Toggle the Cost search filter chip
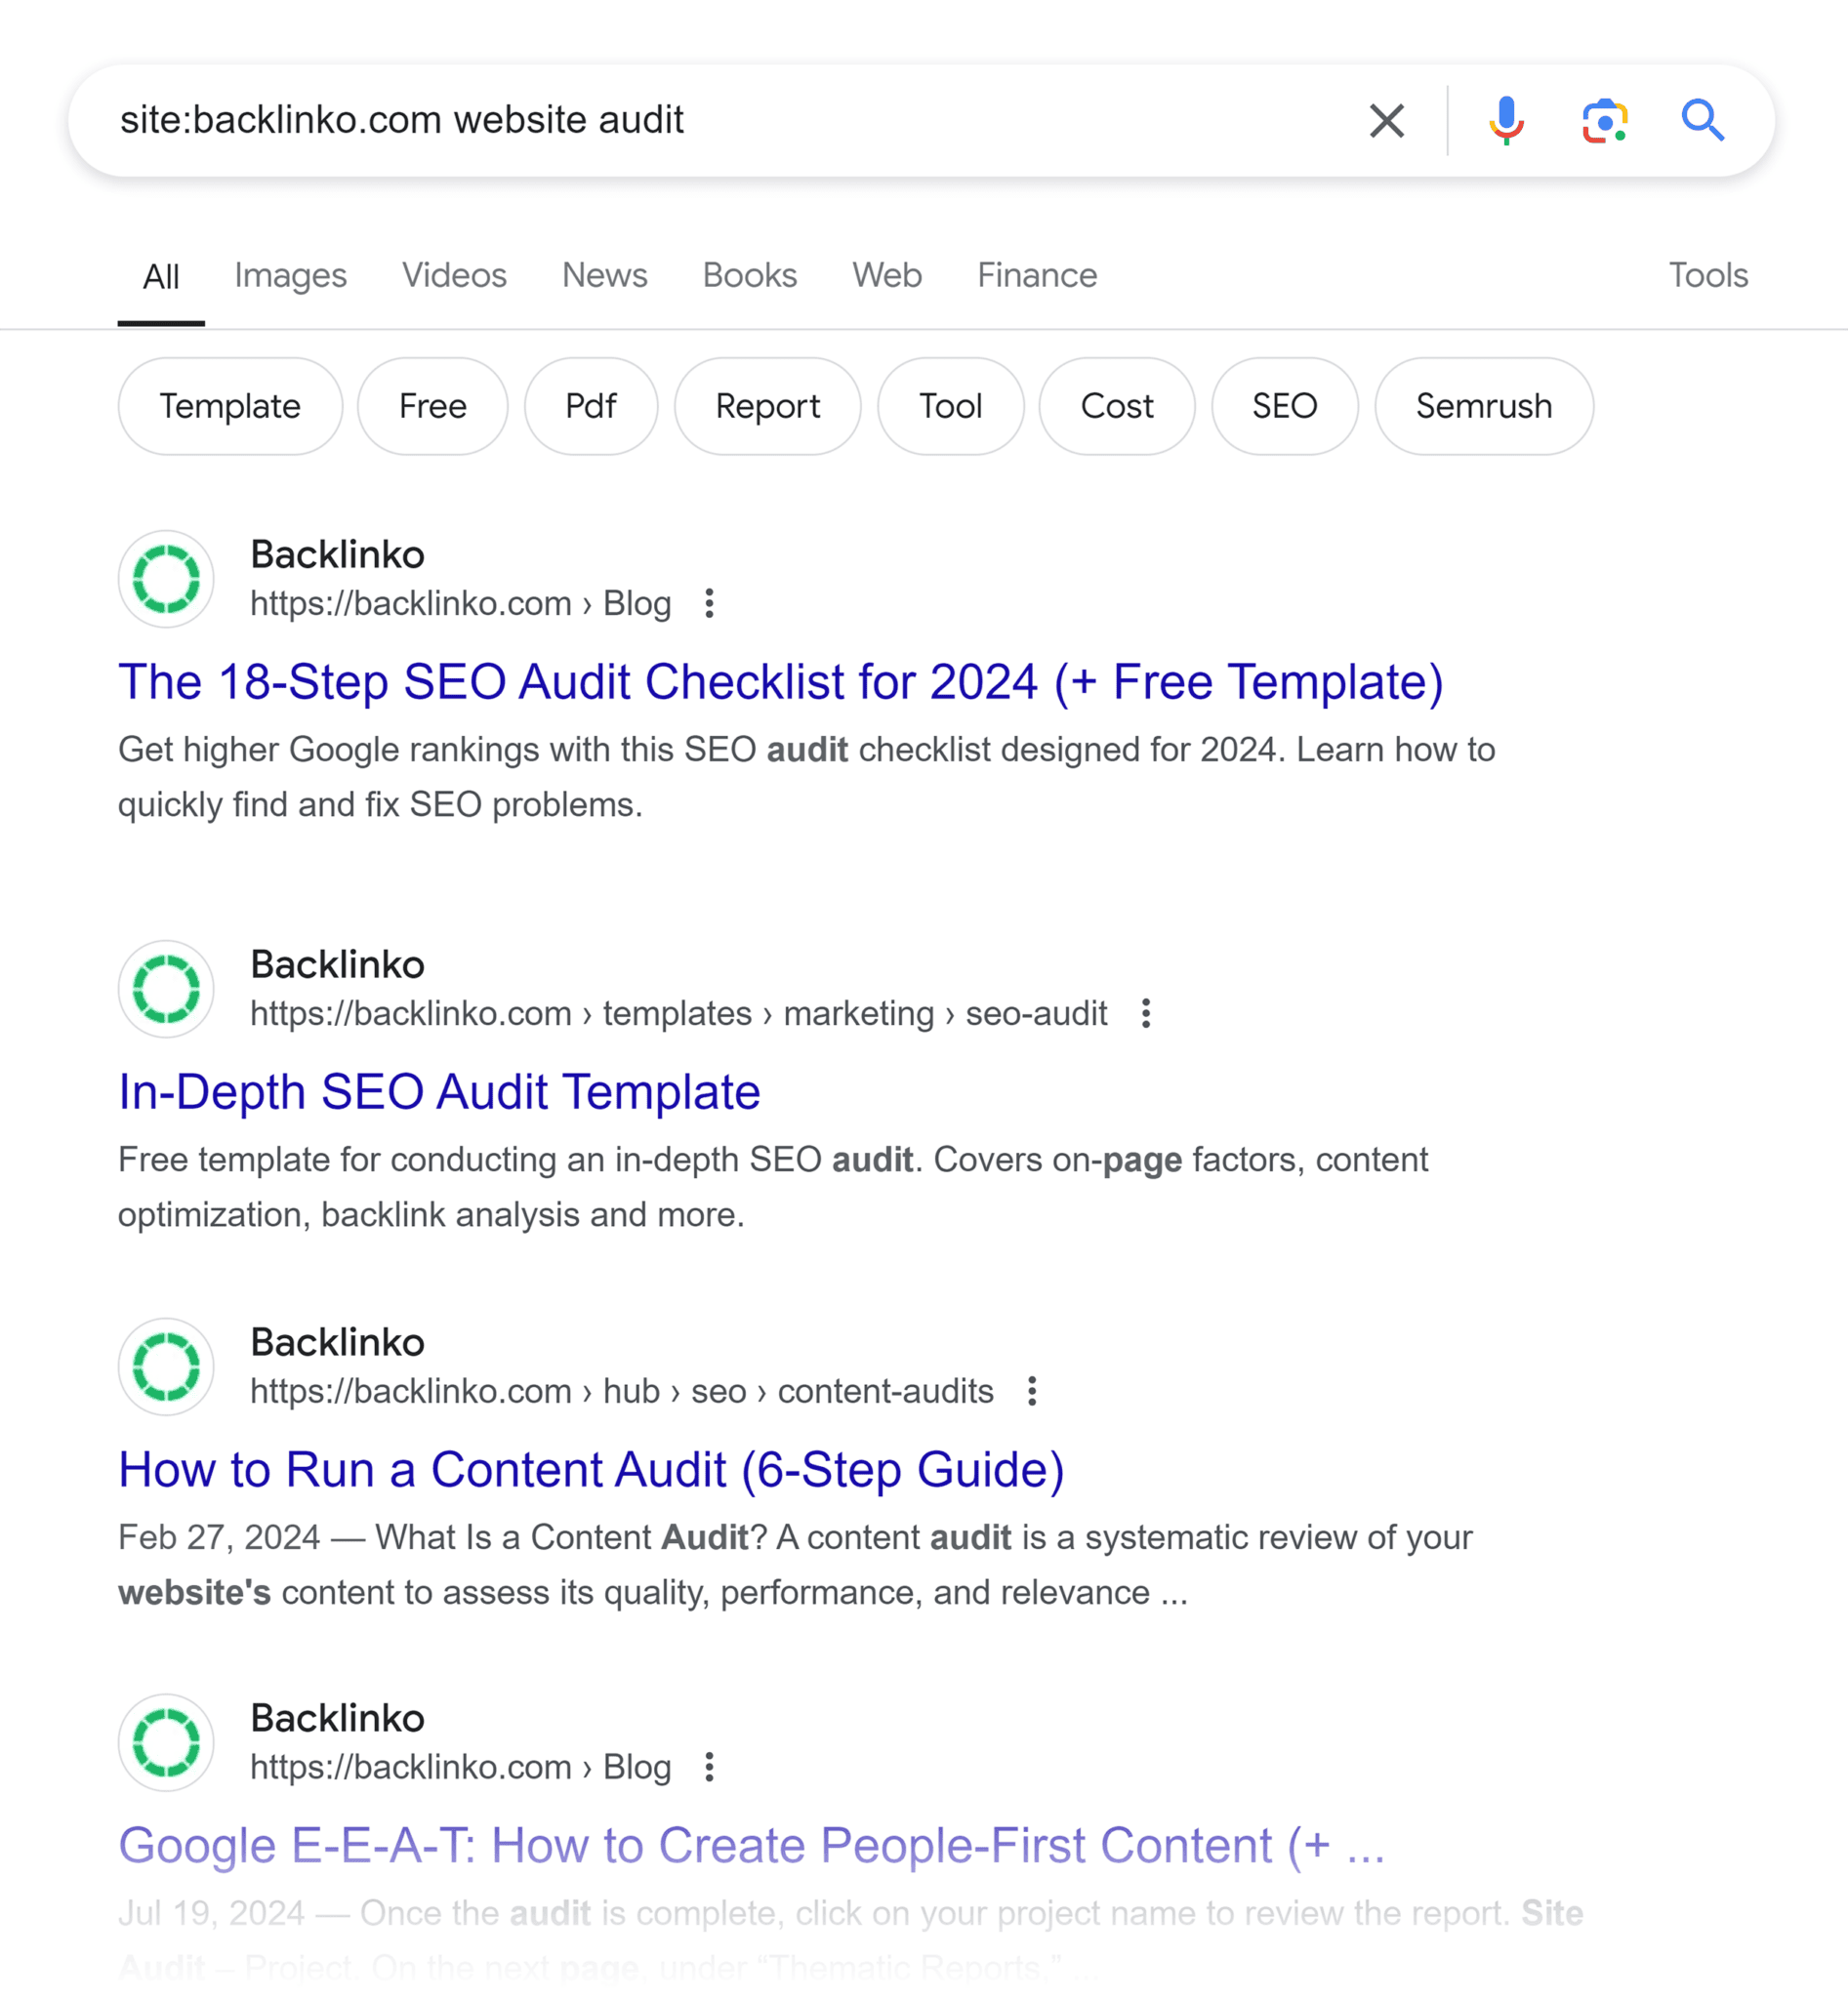 pos(1116,406)
